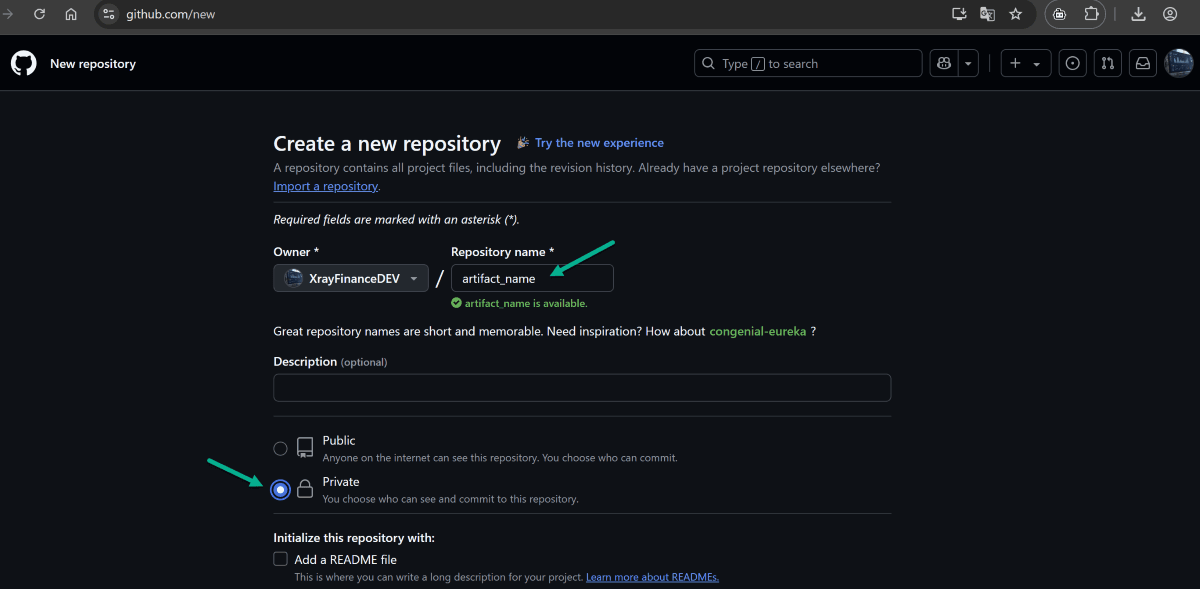Open the account menu via profile avatar

click(1178, 62)
